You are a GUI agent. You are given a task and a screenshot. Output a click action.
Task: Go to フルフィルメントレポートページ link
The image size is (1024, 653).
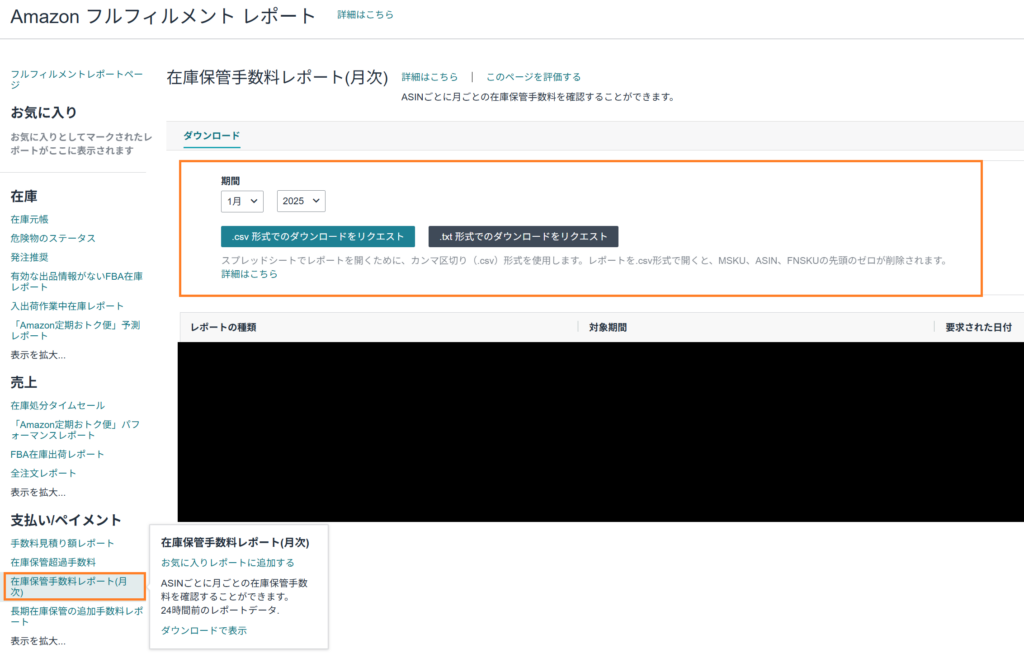pos(76,79)
